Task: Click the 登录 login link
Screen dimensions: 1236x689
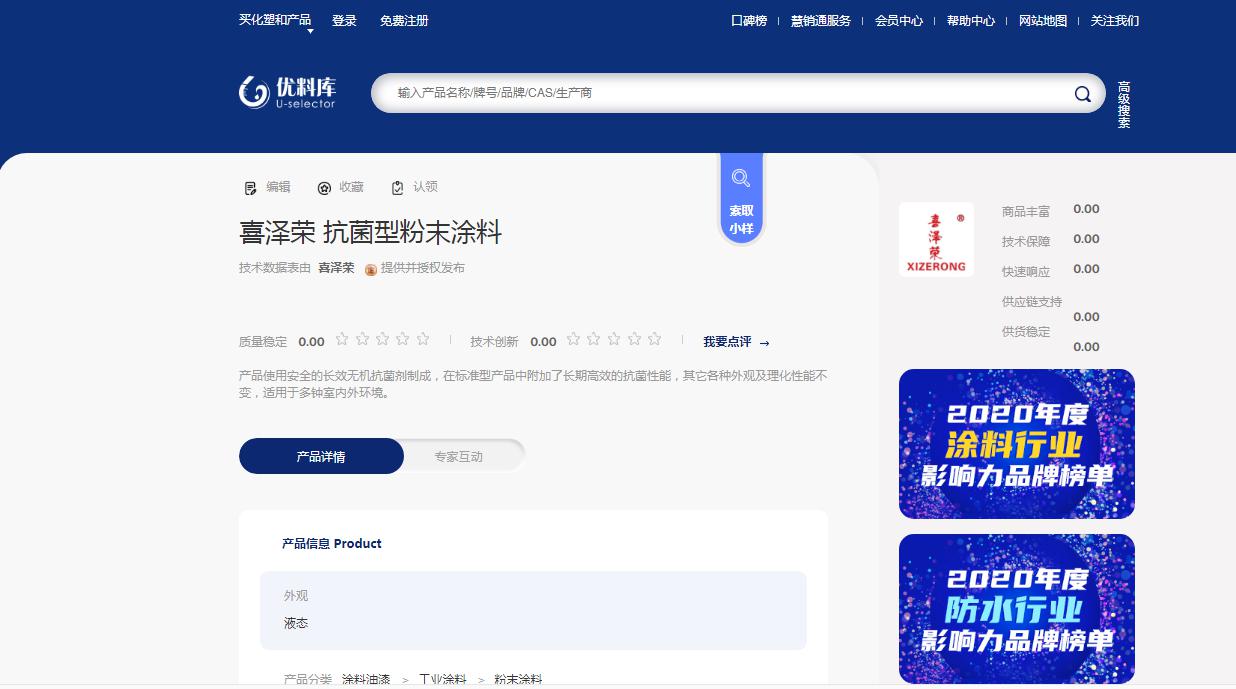Action: (344, 21)
